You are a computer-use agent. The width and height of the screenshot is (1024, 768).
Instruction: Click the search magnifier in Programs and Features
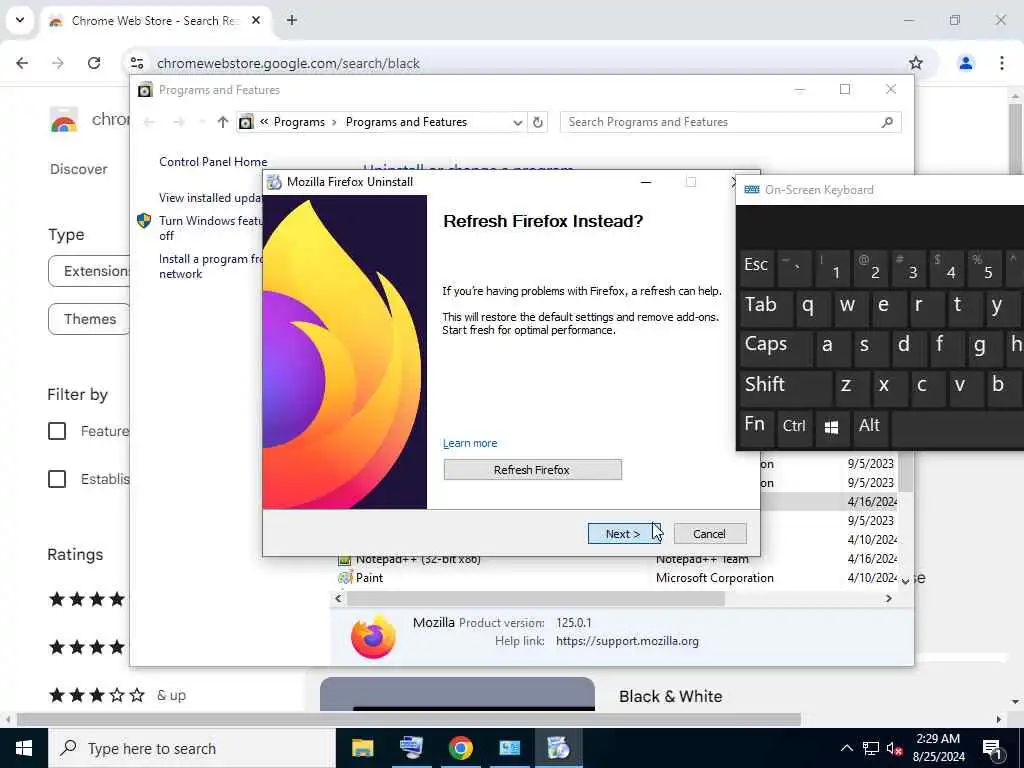point(887,122)
